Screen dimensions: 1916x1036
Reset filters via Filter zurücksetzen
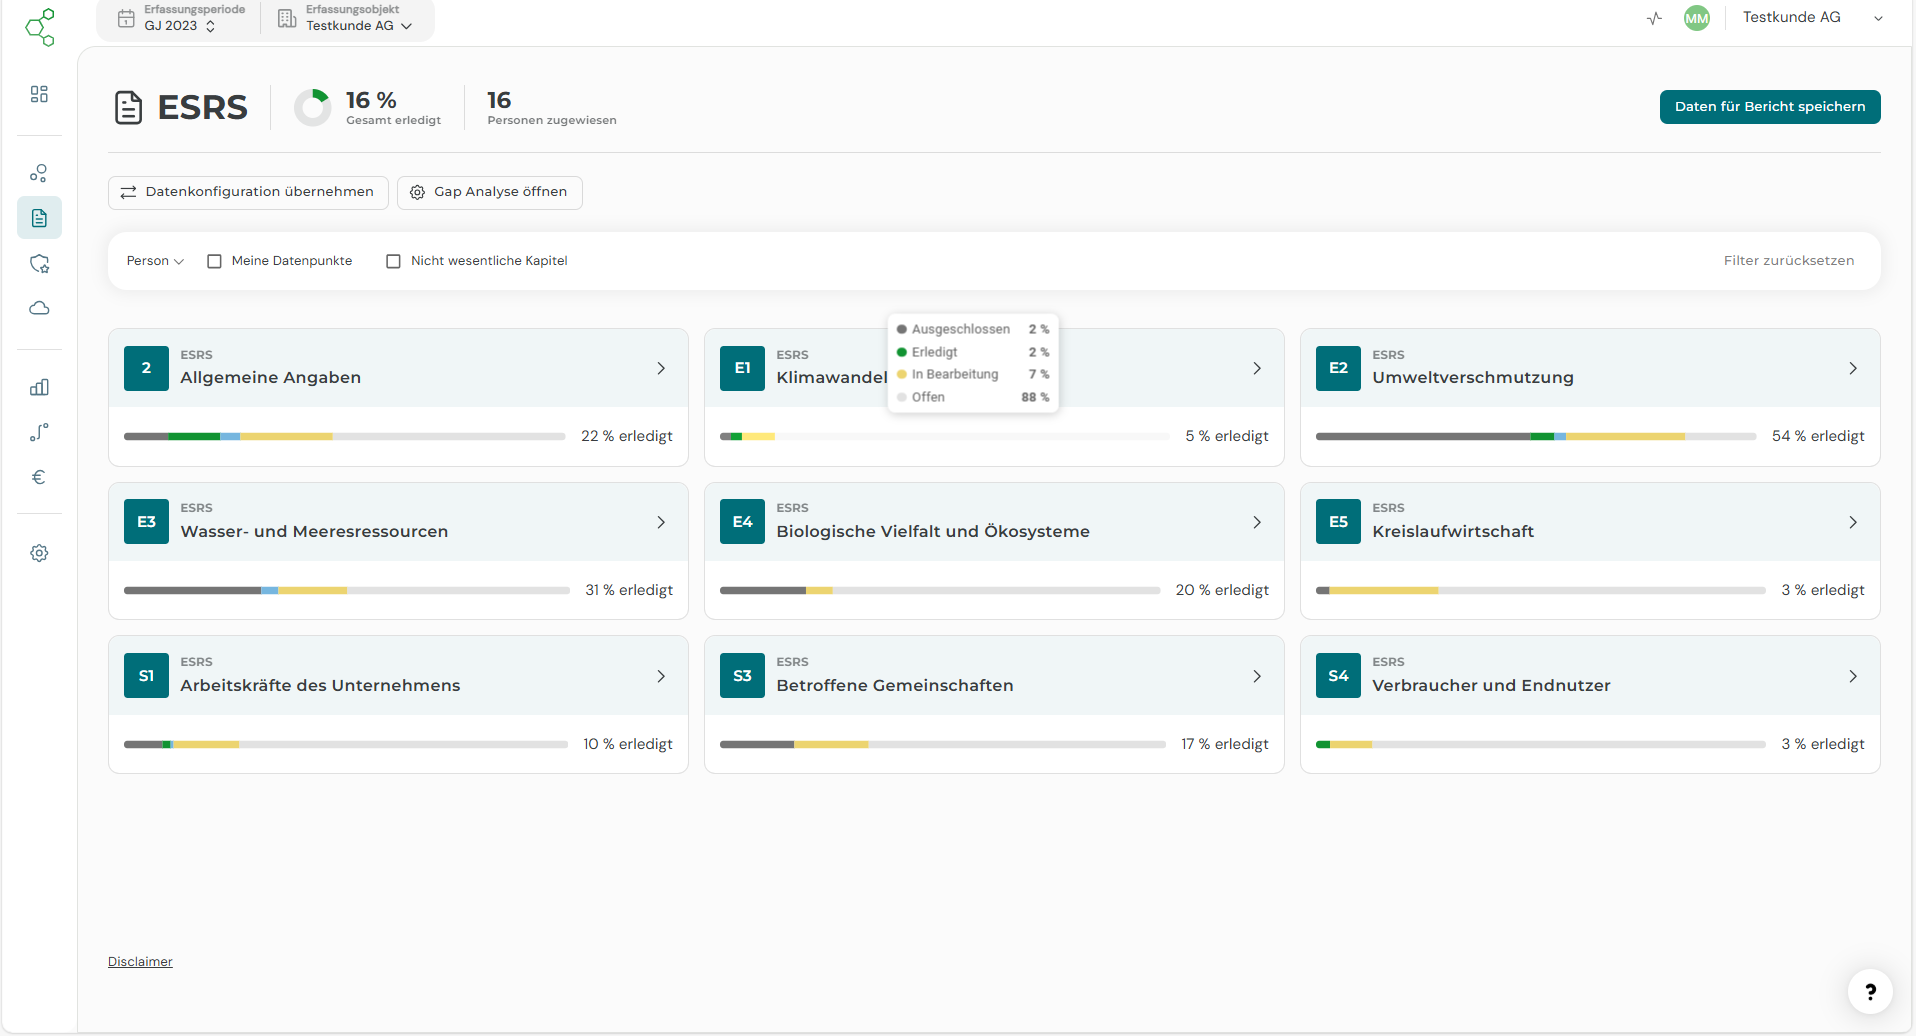pos(1788,261)
